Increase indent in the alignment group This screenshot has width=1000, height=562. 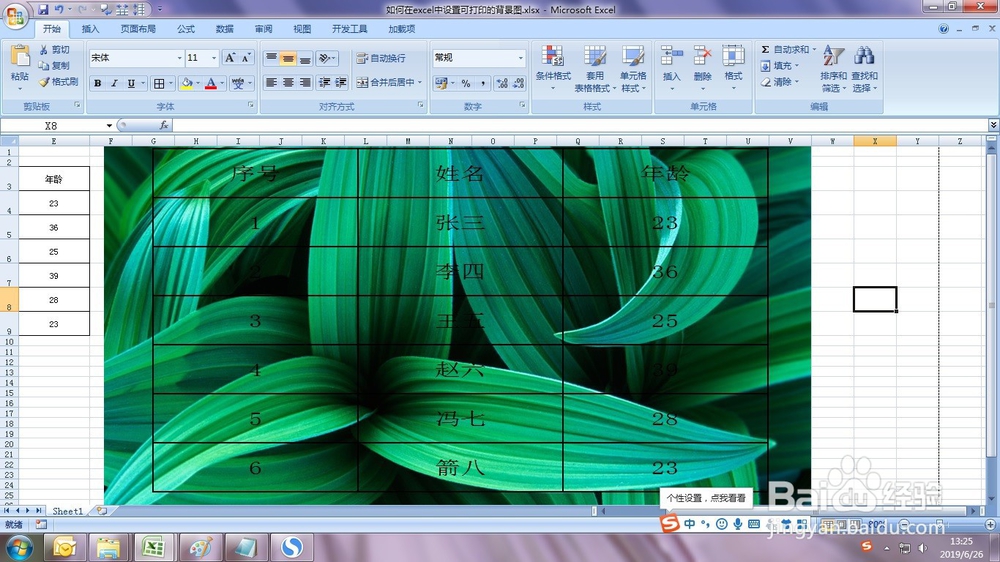coord(341,82)
